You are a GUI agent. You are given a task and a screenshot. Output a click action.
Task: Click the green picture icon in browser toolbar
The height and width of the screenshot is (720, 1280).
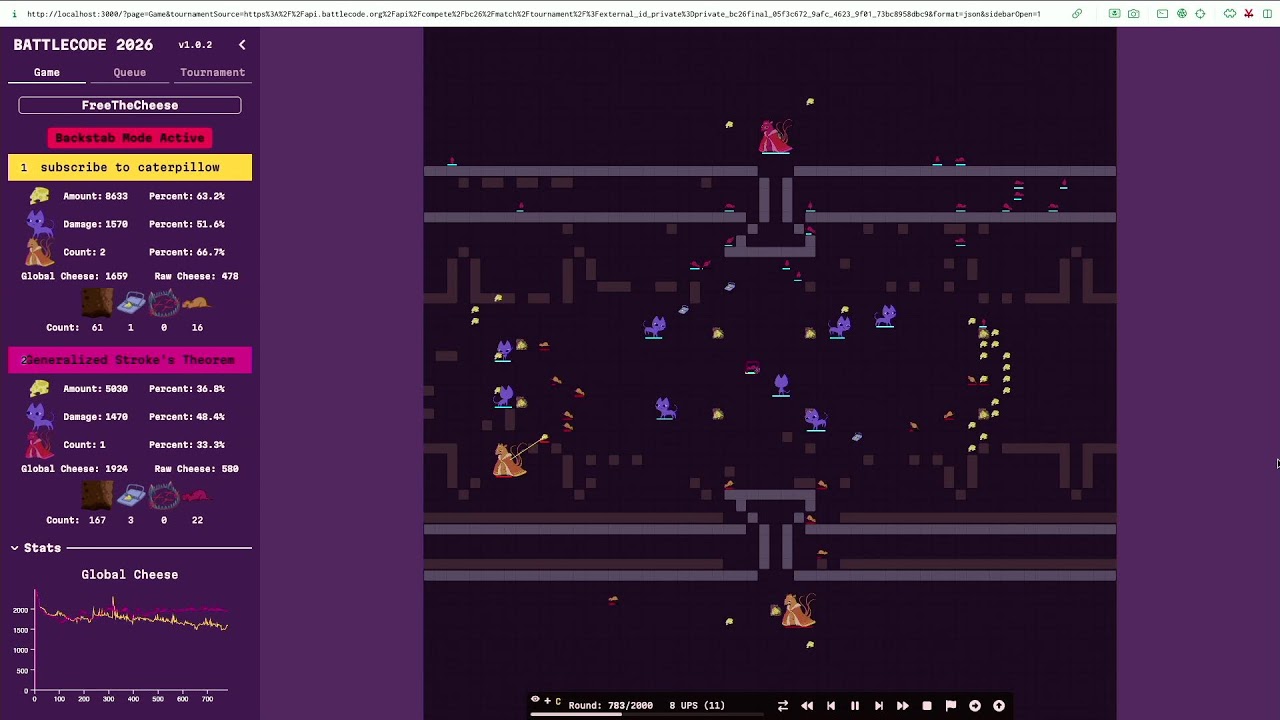(x=1114, y=14)
